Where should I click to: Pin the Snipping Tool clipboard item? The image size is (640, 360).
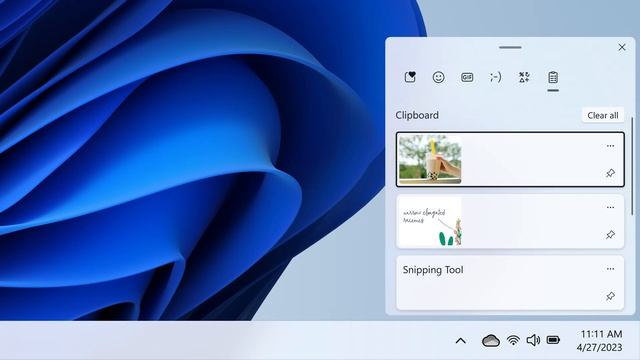click(x=610, y=296)
